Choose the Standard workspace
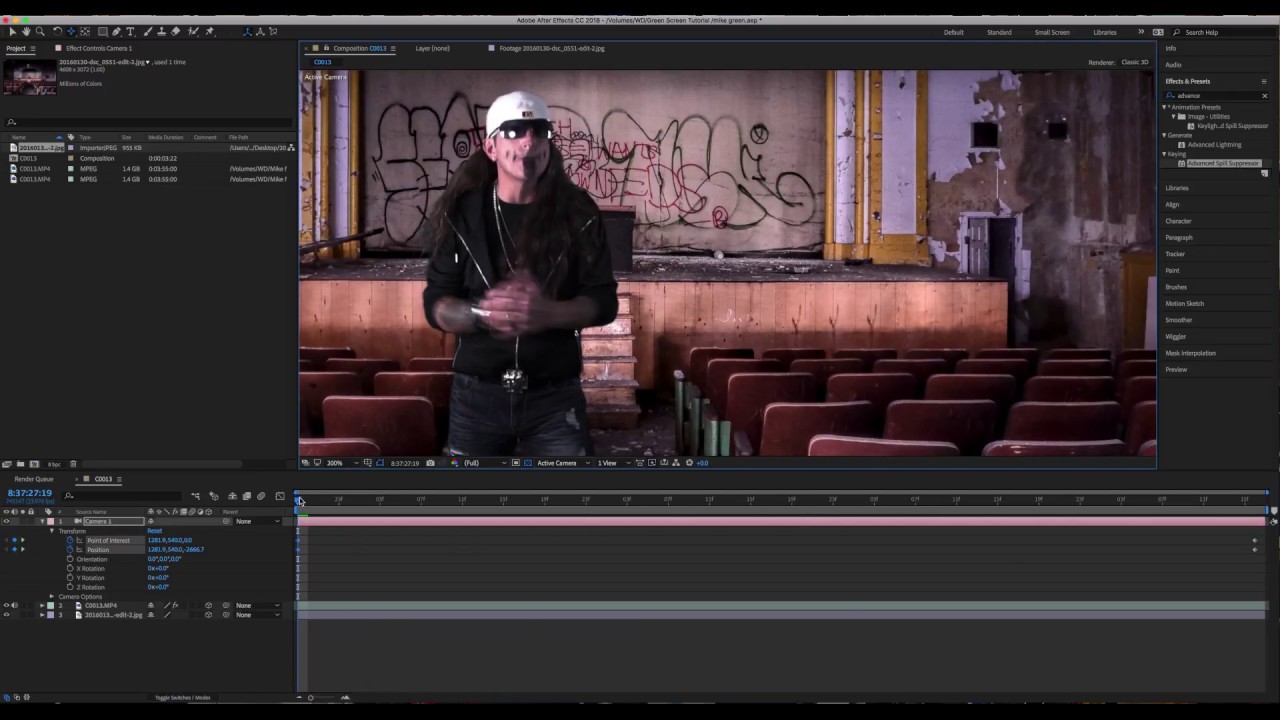This screenshot has width=1280, height=720. pyautogui.click(x=999, y=32)
